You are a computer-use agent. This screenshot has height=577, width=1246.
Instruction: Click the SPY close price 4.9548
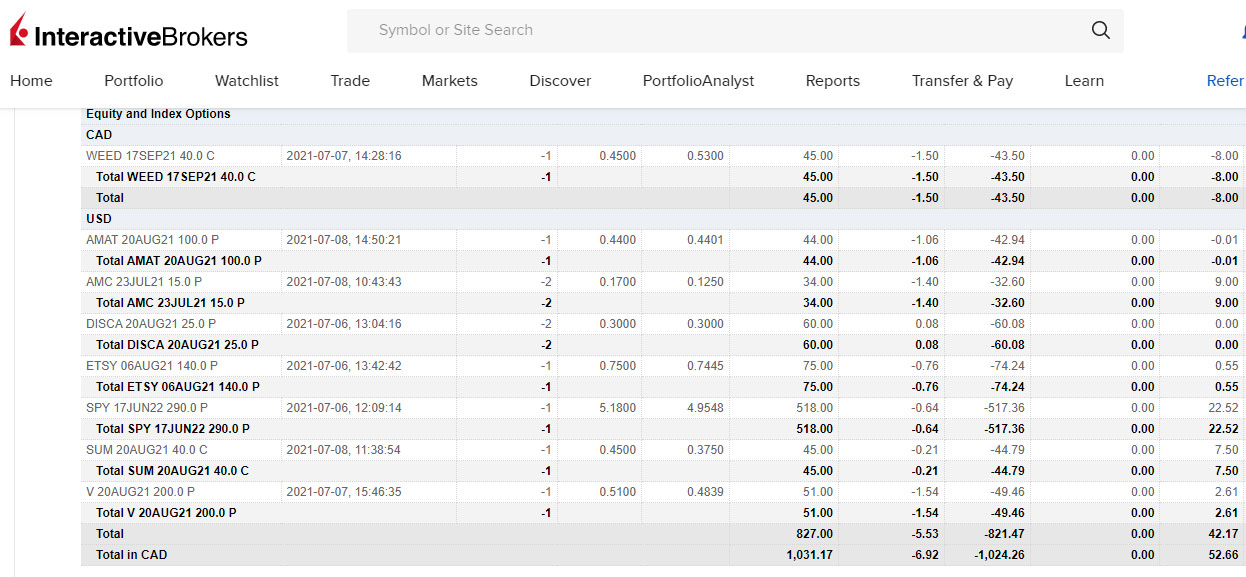[705, 408]
